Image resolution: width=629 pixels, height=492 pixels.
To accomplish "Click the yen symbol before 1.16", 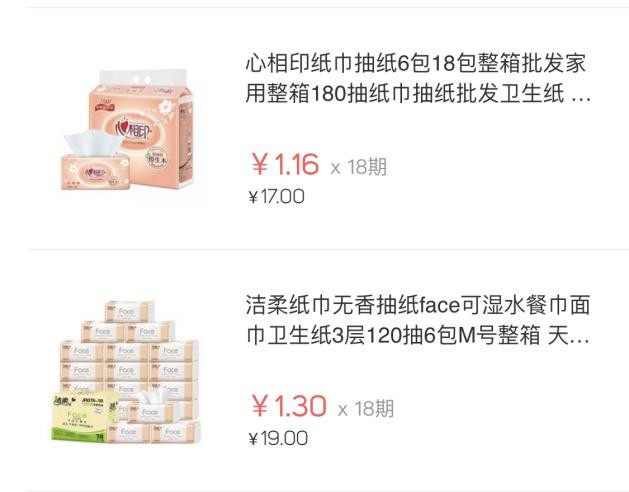I will (260, 165).
